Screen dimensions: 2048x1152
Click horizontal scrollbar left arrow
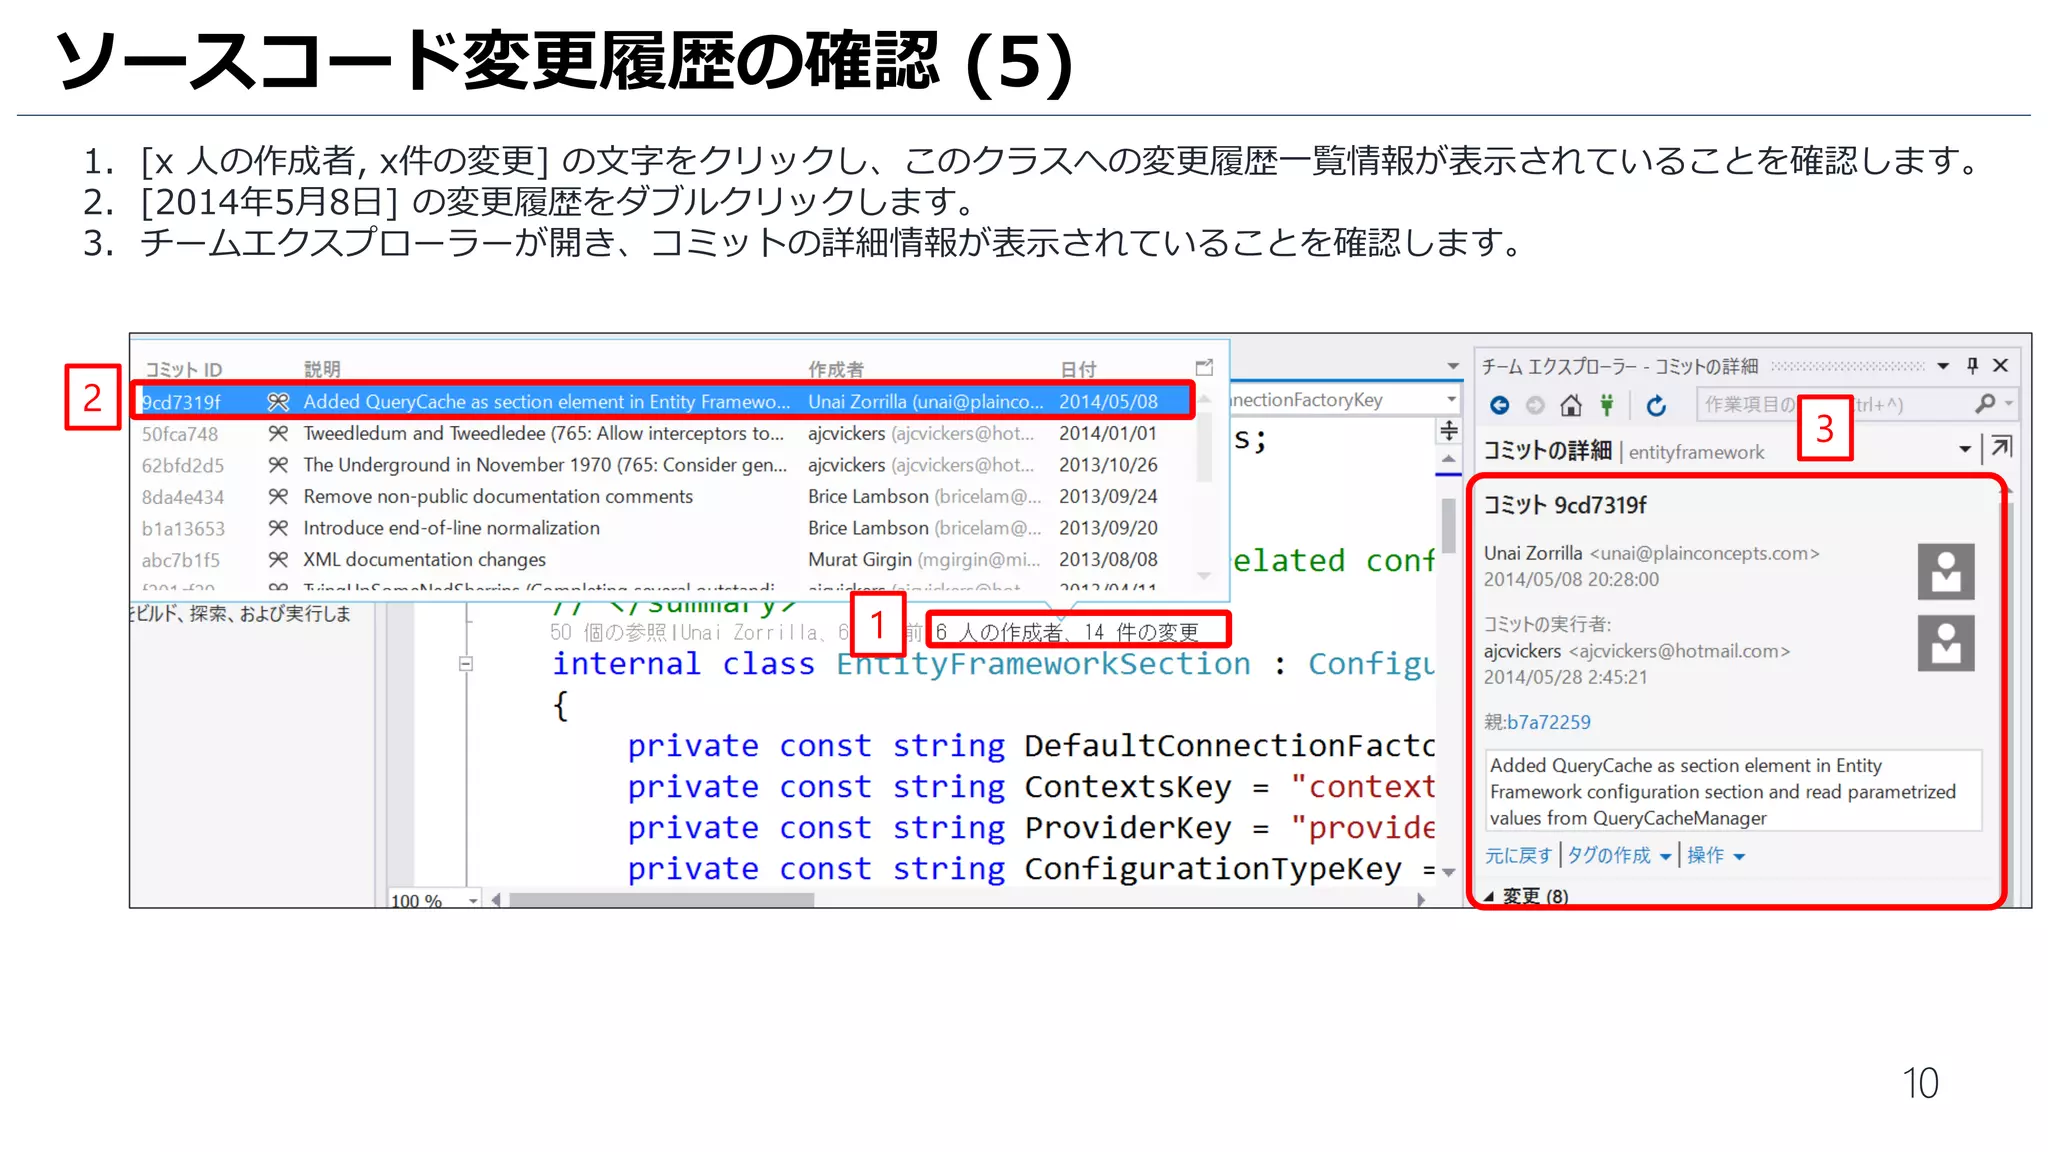(x=496, y=900)
